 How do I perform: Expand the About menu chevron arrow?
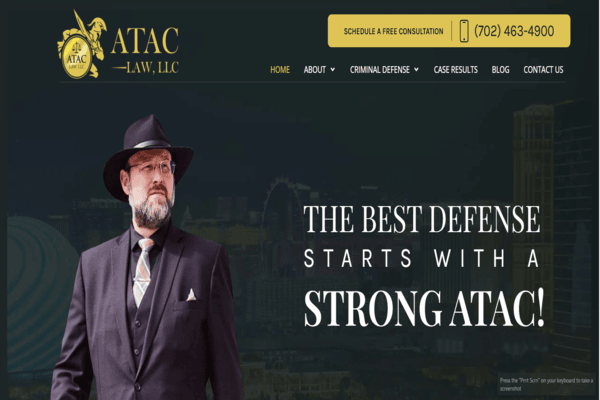click(x=333, y=70)
